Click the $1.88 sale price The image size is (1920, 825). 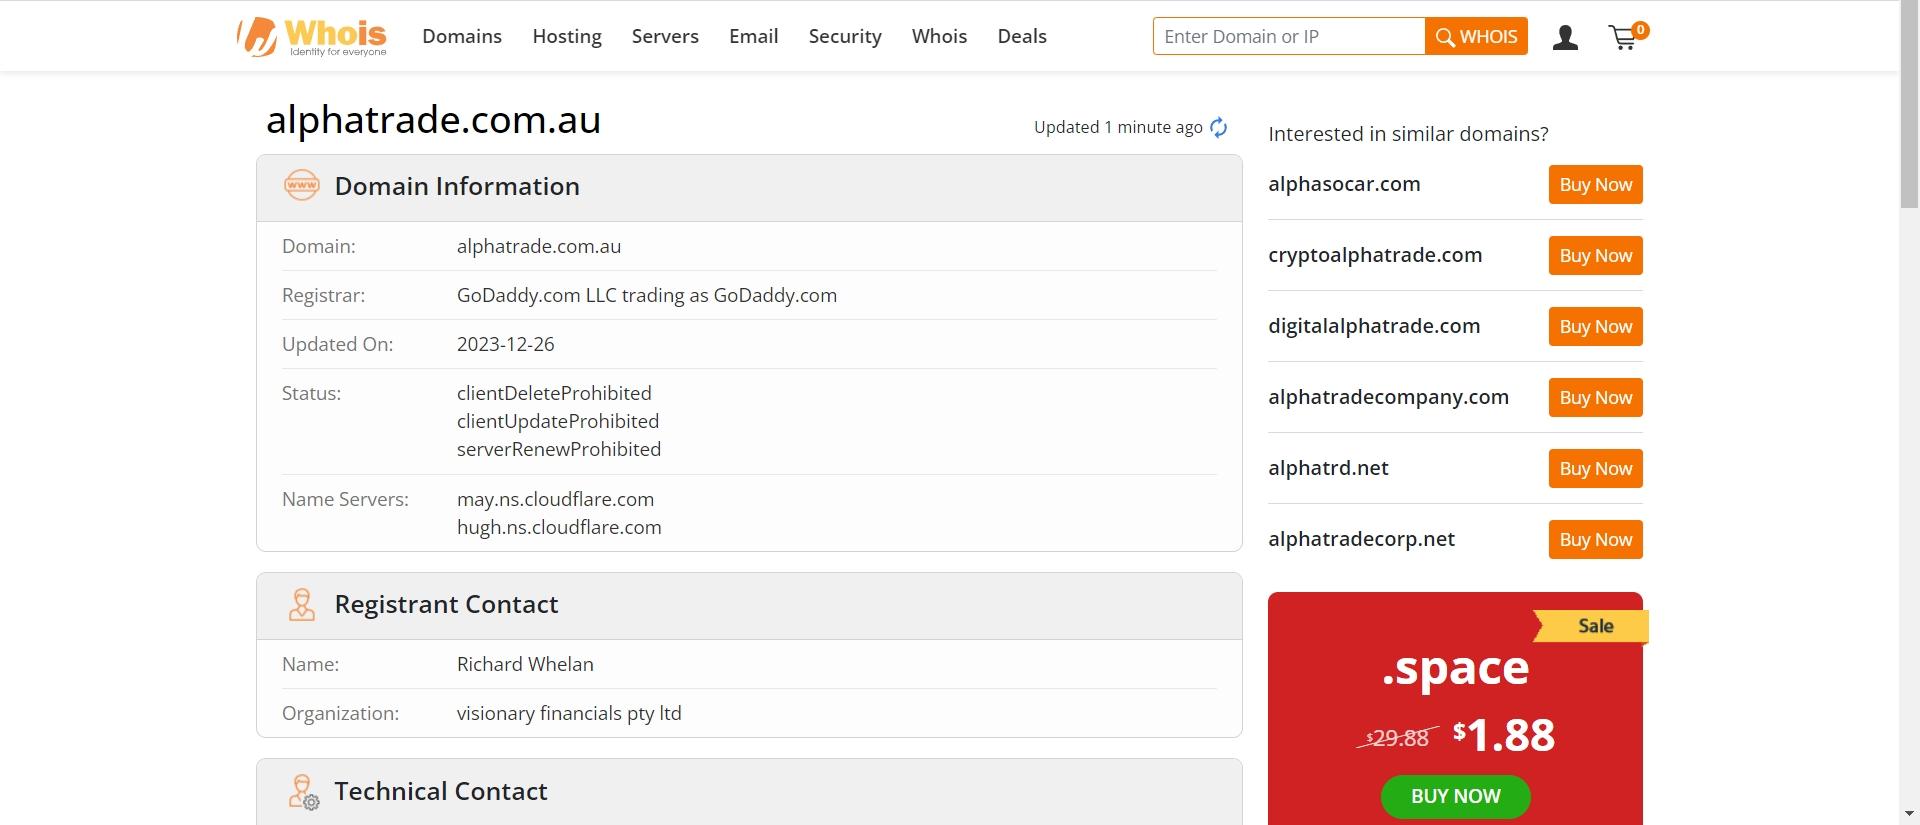point(1504,735)
